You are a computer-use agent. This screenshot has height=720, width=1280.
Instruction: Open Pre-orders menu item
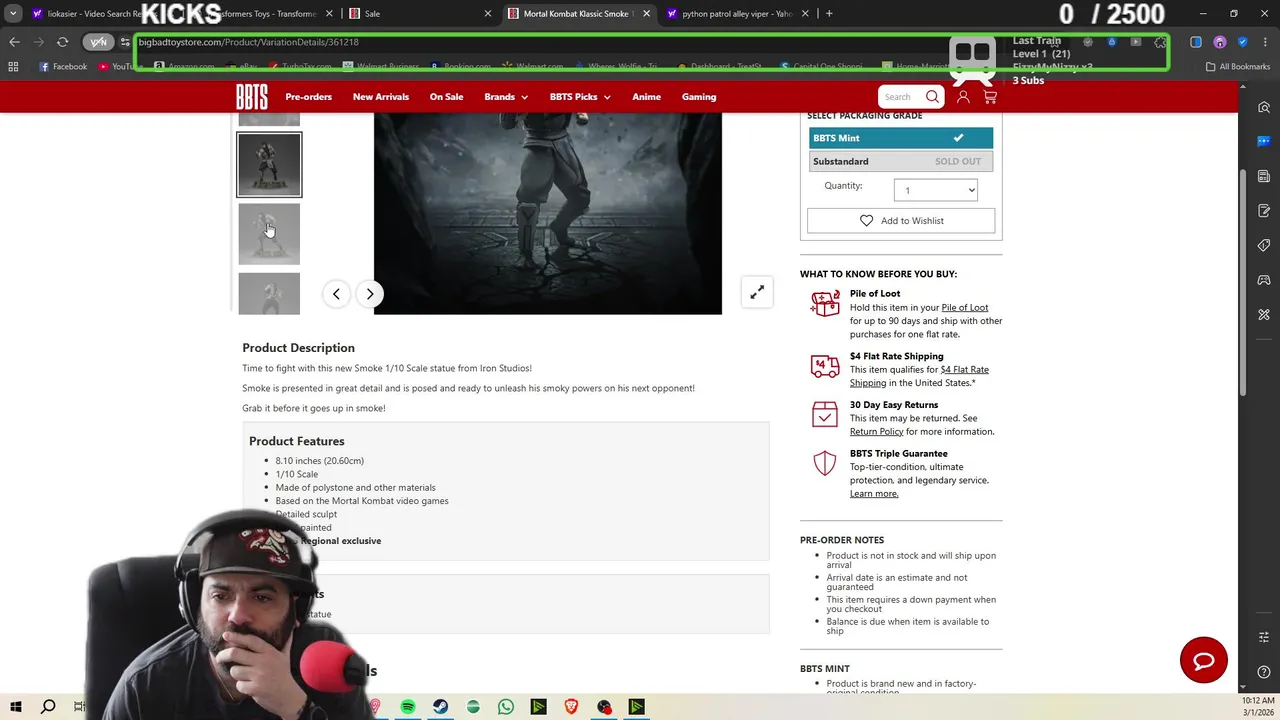(308, 97)
